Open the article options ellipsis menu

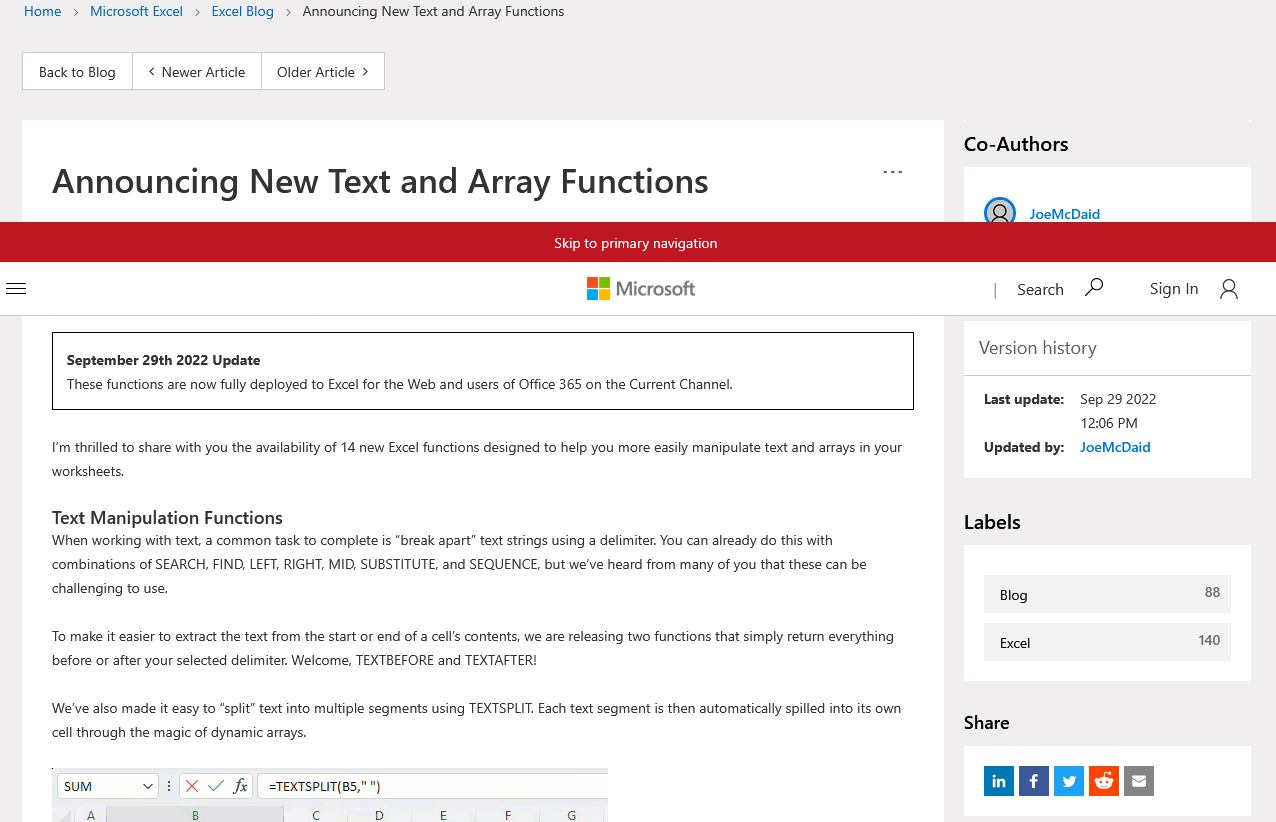click(893, 172)
